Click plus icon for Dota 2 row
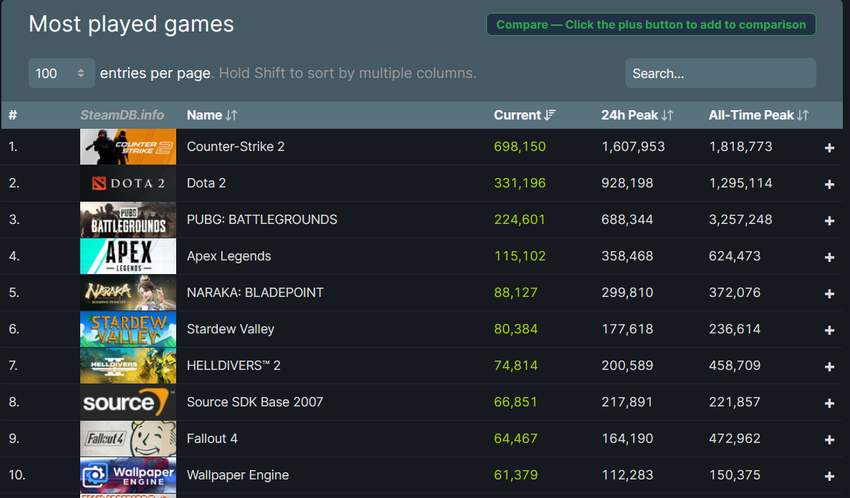Viewport: 850px width, 498px height. point(829,184)
